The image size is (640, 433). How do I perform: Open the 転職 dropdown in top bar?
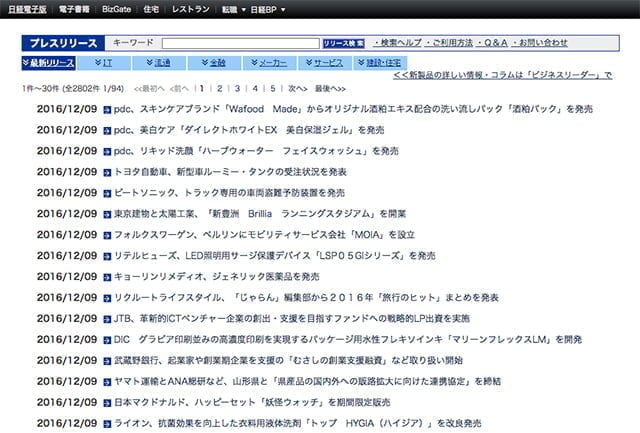coord(233,9)
